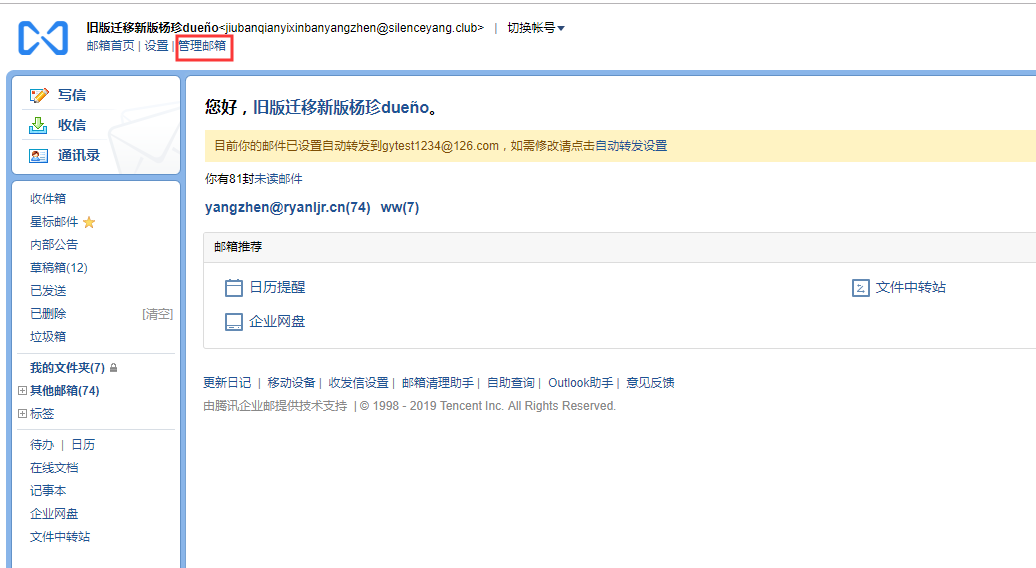Screen dimensions: 1036x568
Task: Expand the 其他邮箱(74) folder tree
Action: (22, 391)
